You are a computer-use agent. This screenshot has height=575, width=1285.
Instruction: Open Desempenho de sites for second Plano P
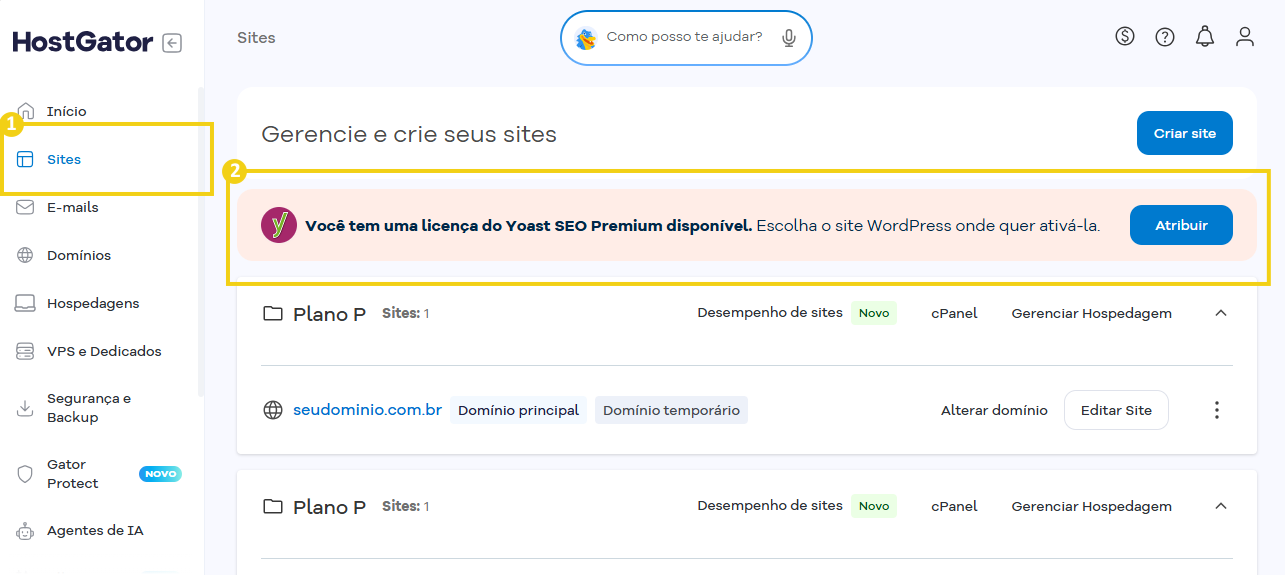click(770, 506)
